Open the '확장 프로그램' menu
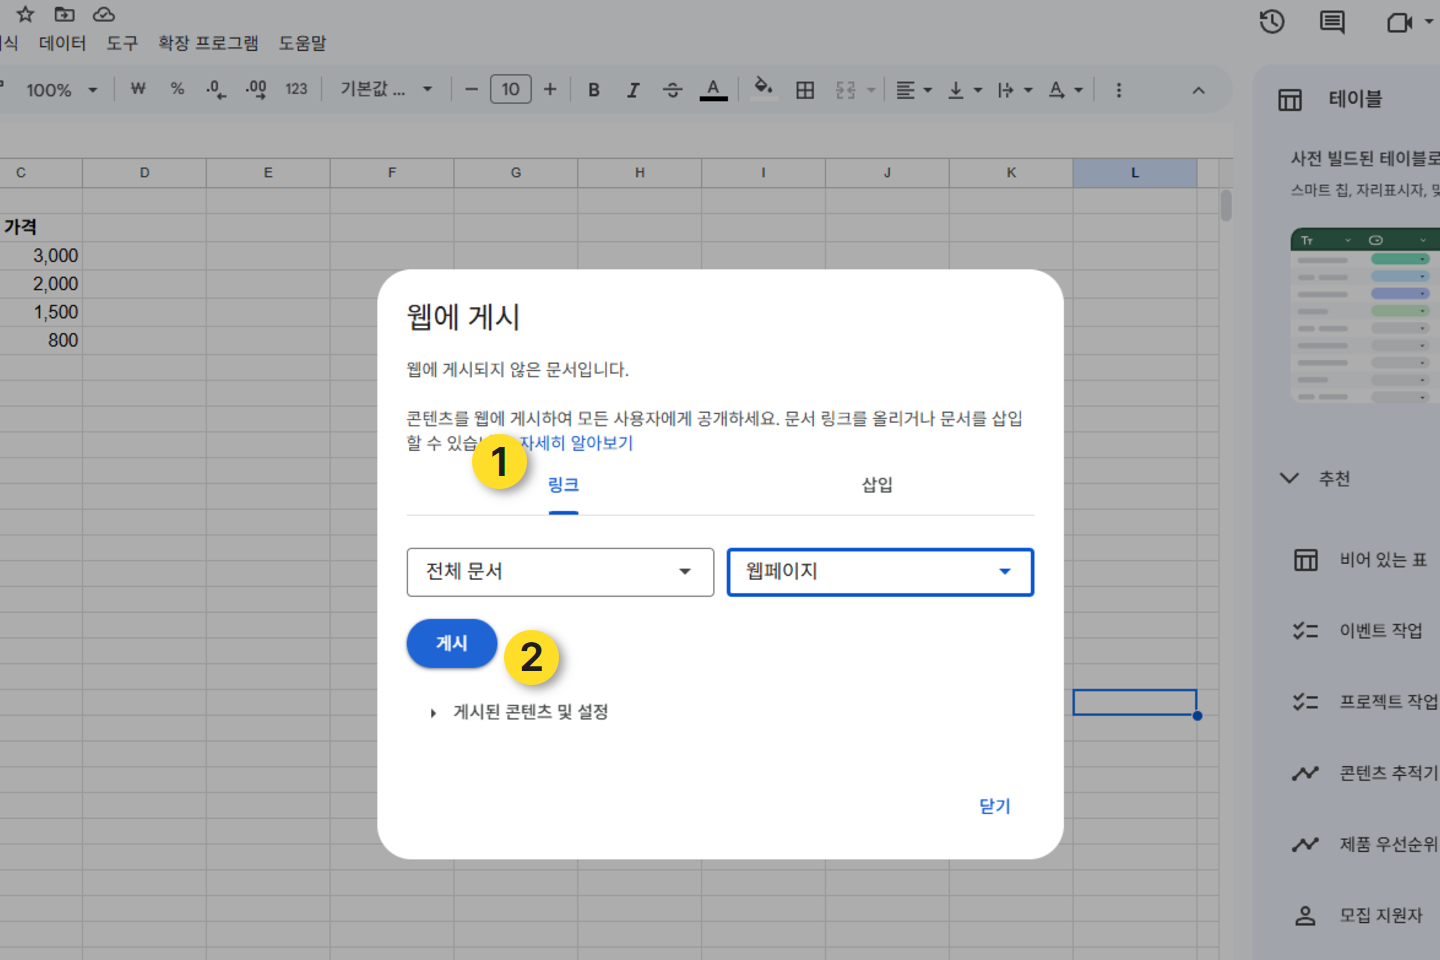This screenshot has height=960, width=1440. tap(208, 43)
